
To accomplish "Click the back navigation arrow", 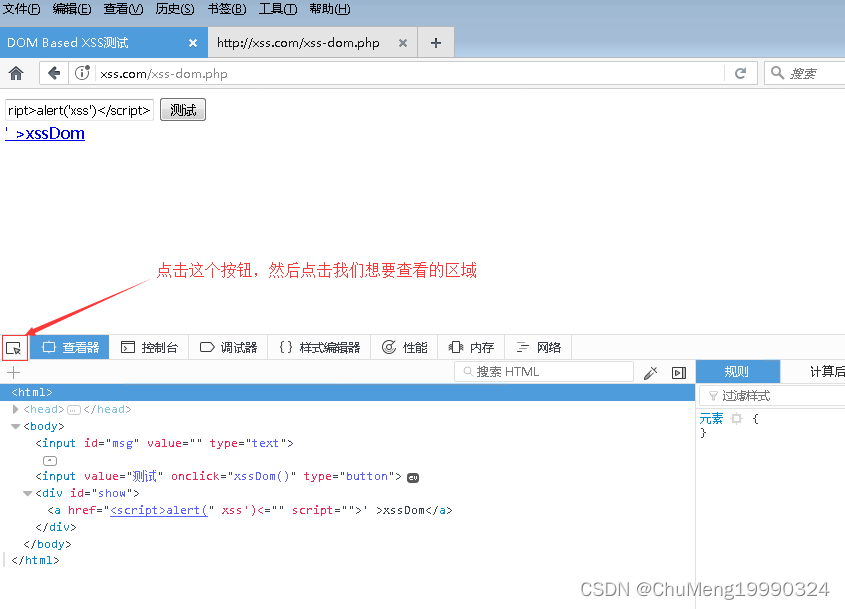I will click(54, 73).
